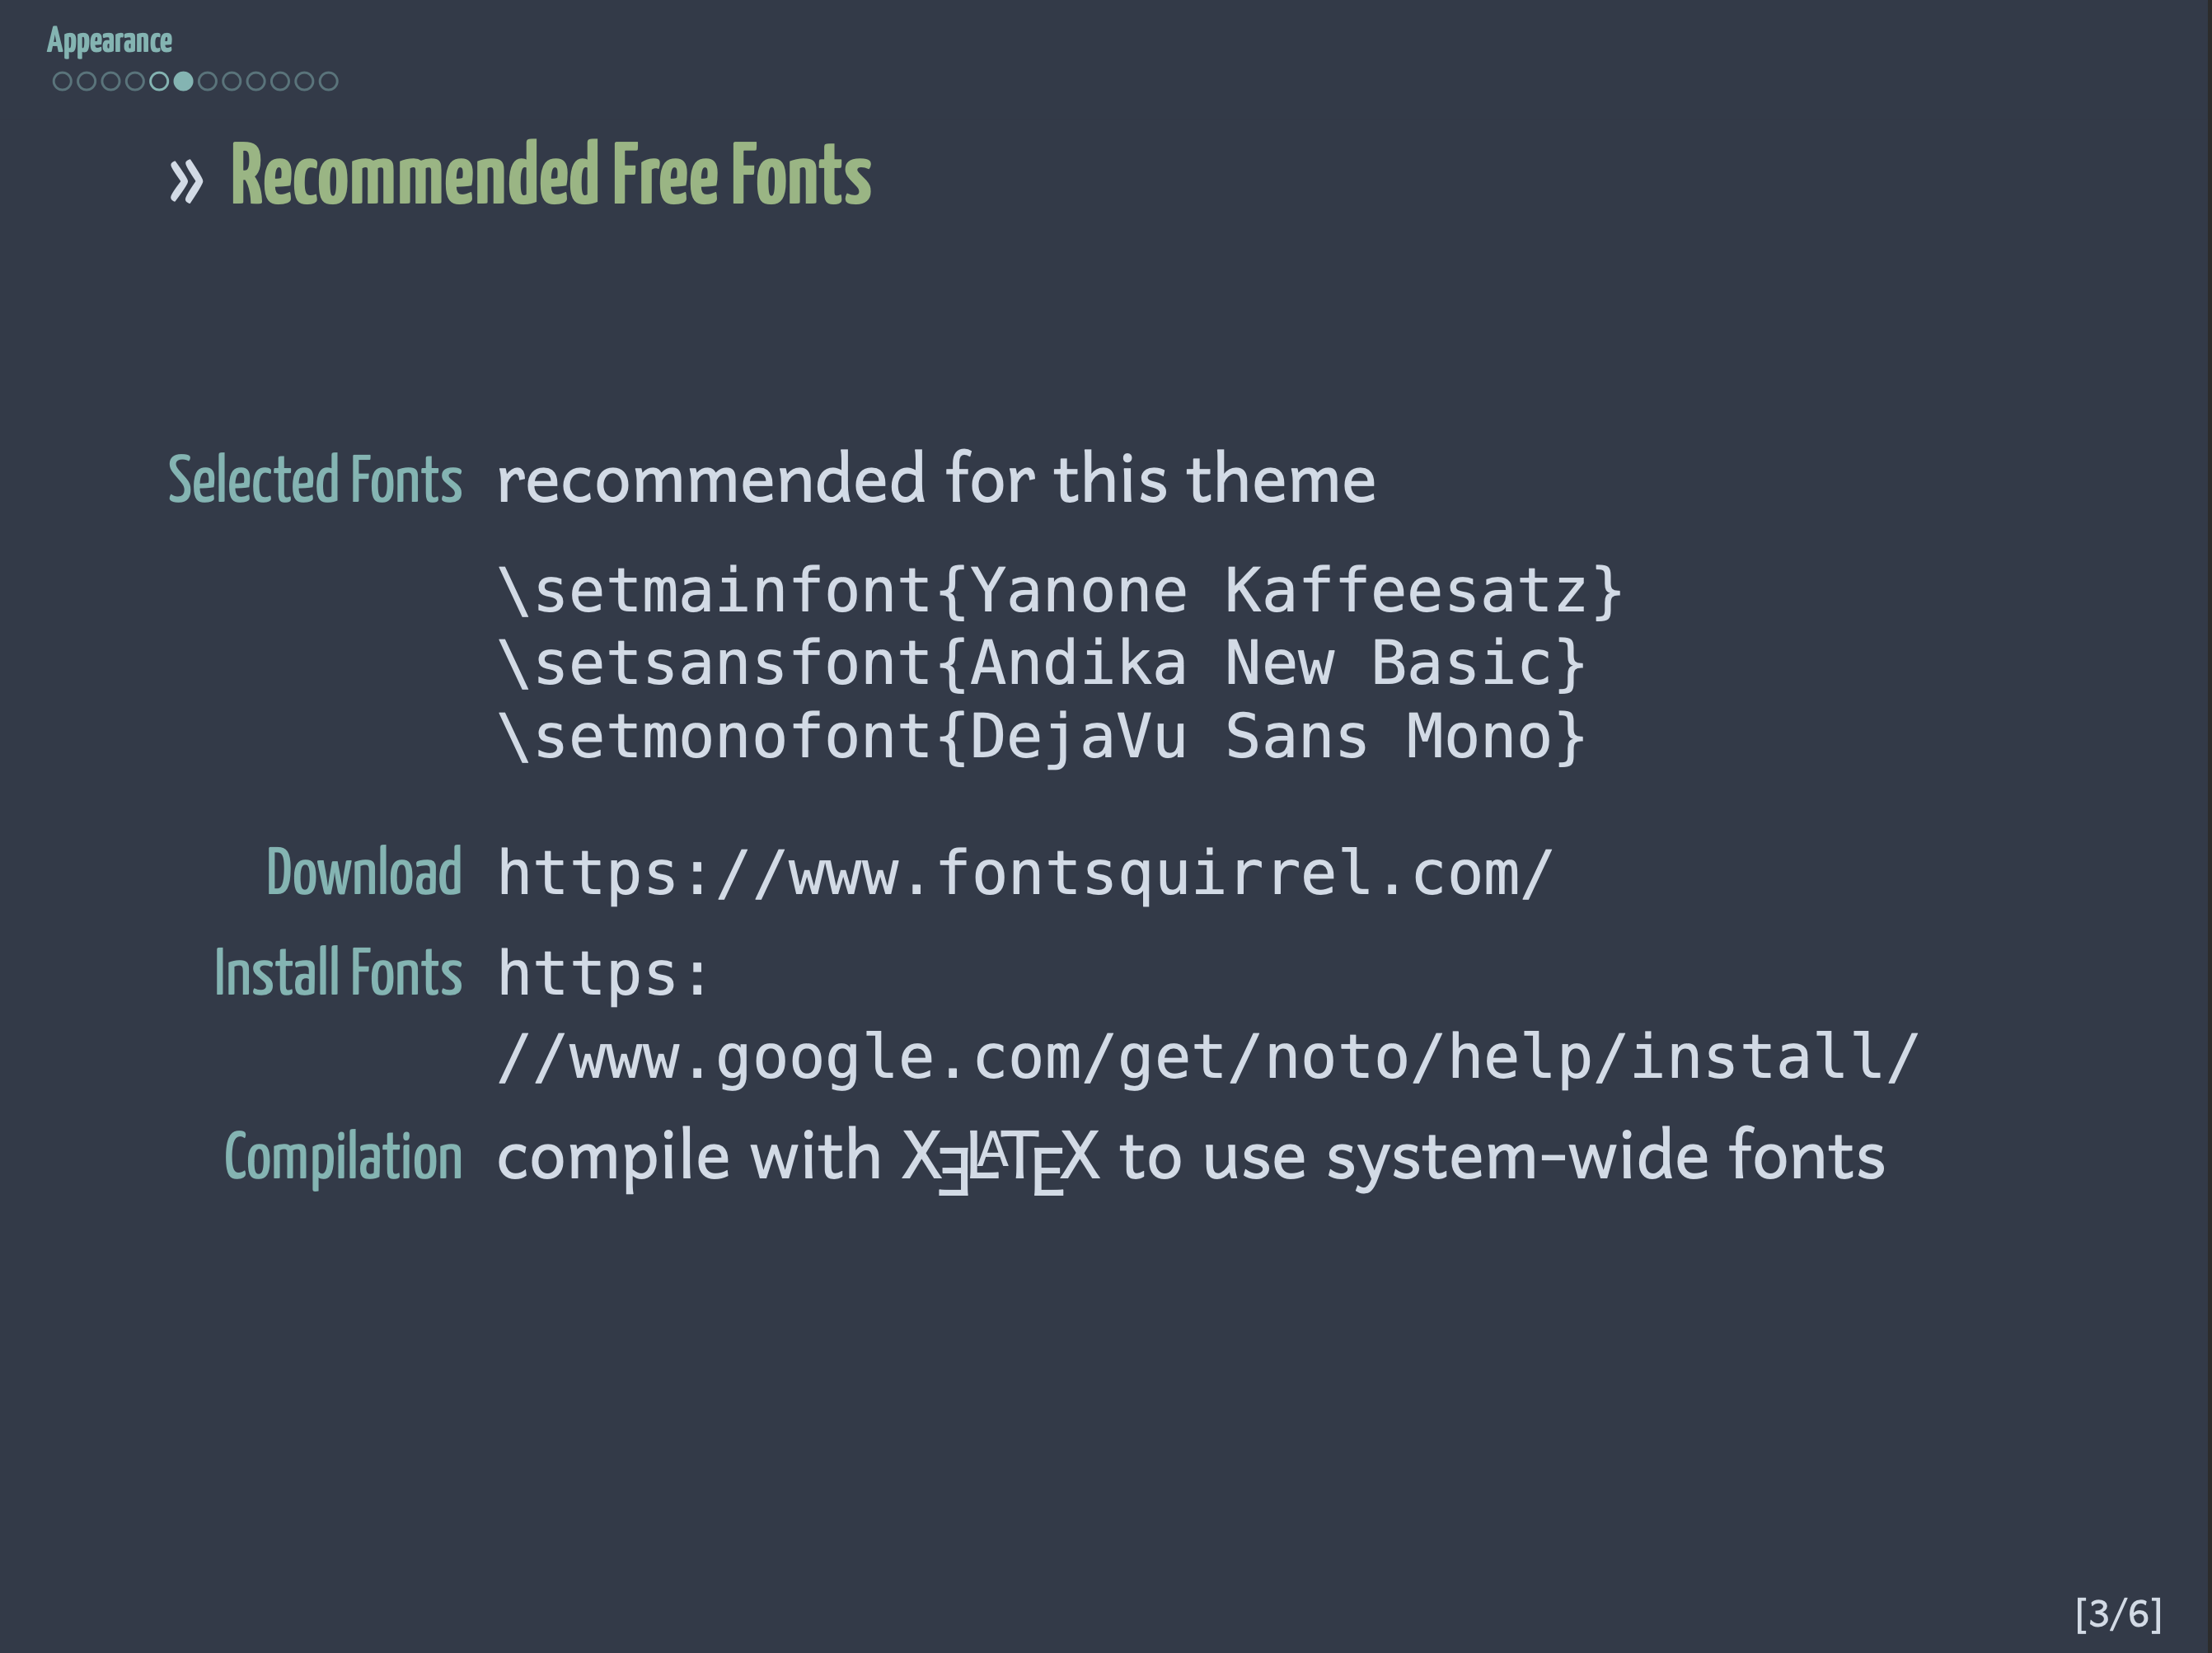2212x1653 pixels.
Task: Click the eighth navigation dot
Action: coord(231,82)
